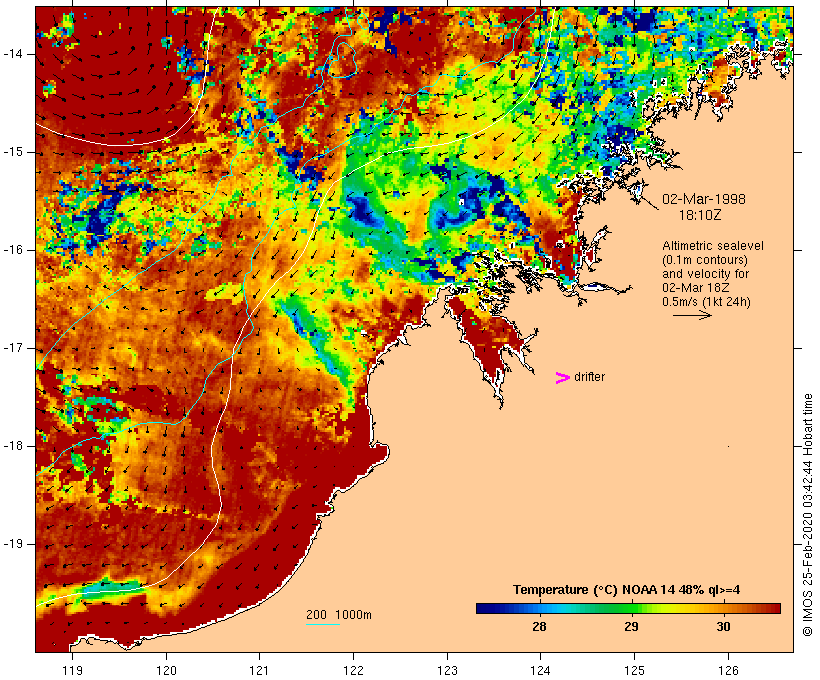
Task: Click the longitude axis label 126
Action: [728, 670]
